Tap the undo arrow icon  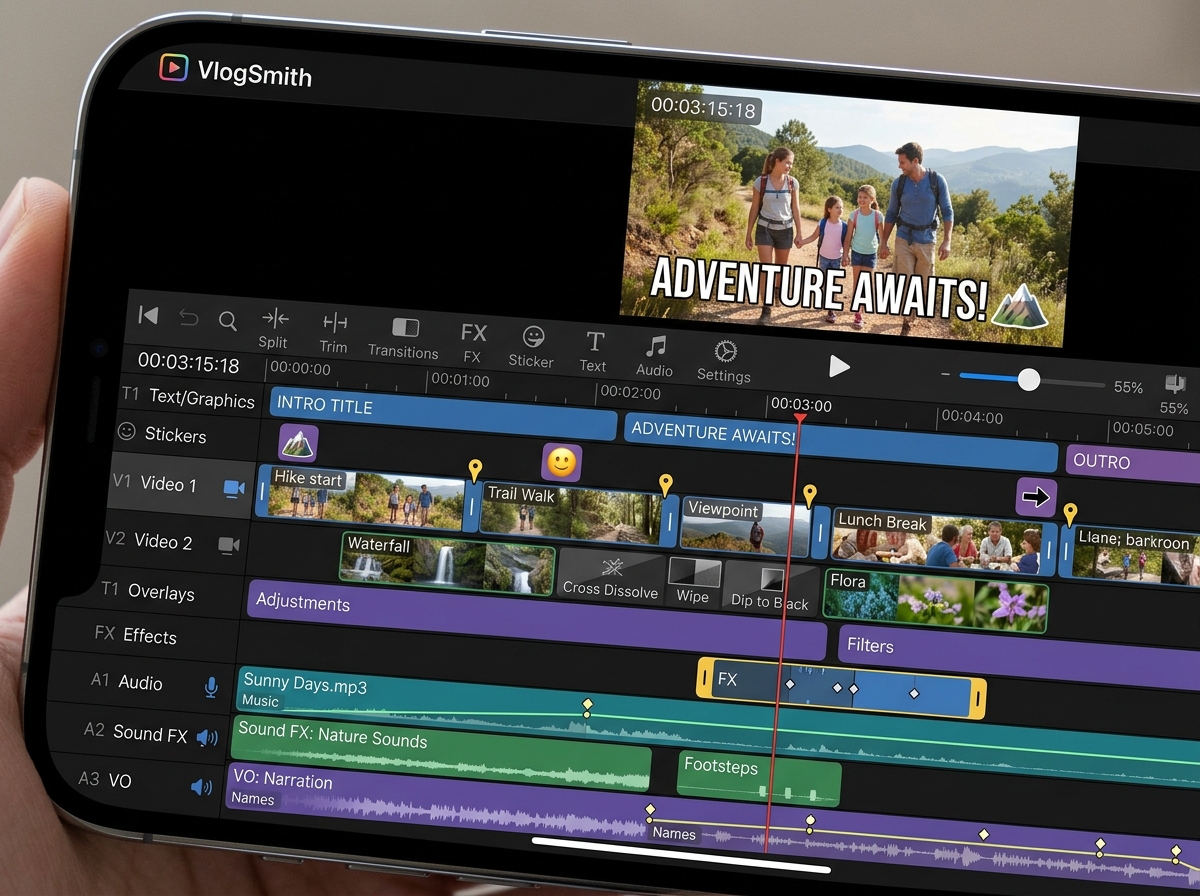188,318
